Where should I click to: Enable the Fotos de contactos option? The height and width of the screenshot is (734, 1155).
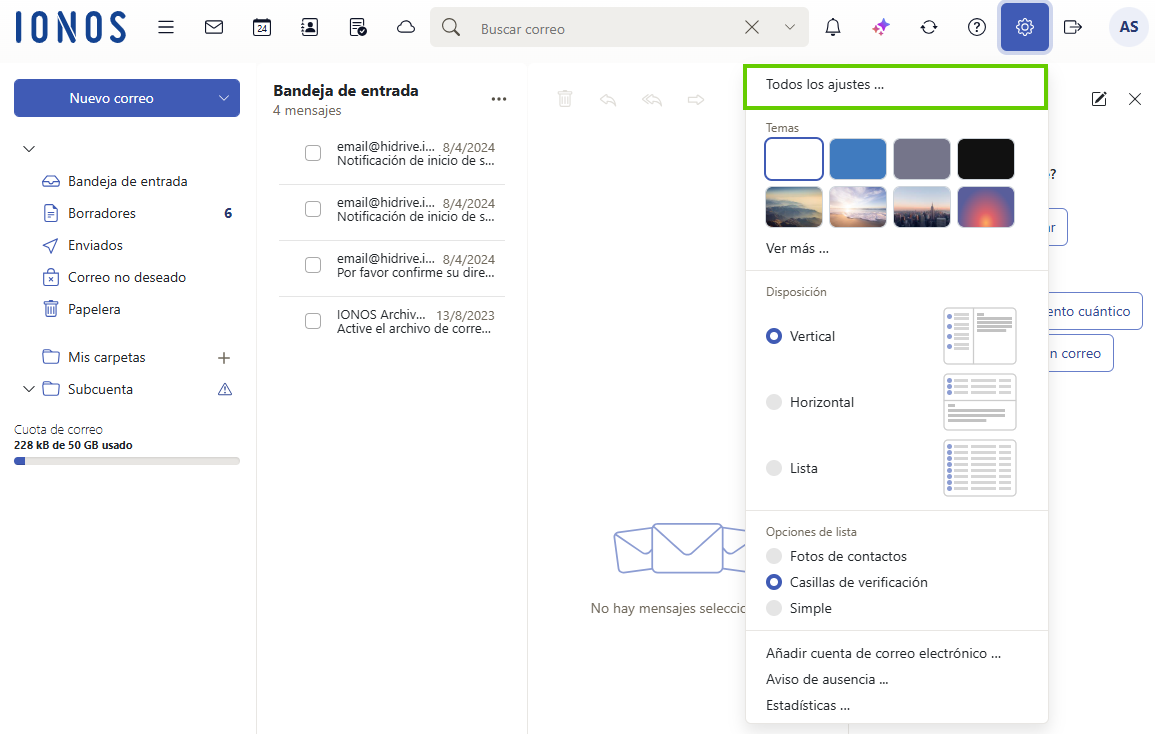click(773, 556)
